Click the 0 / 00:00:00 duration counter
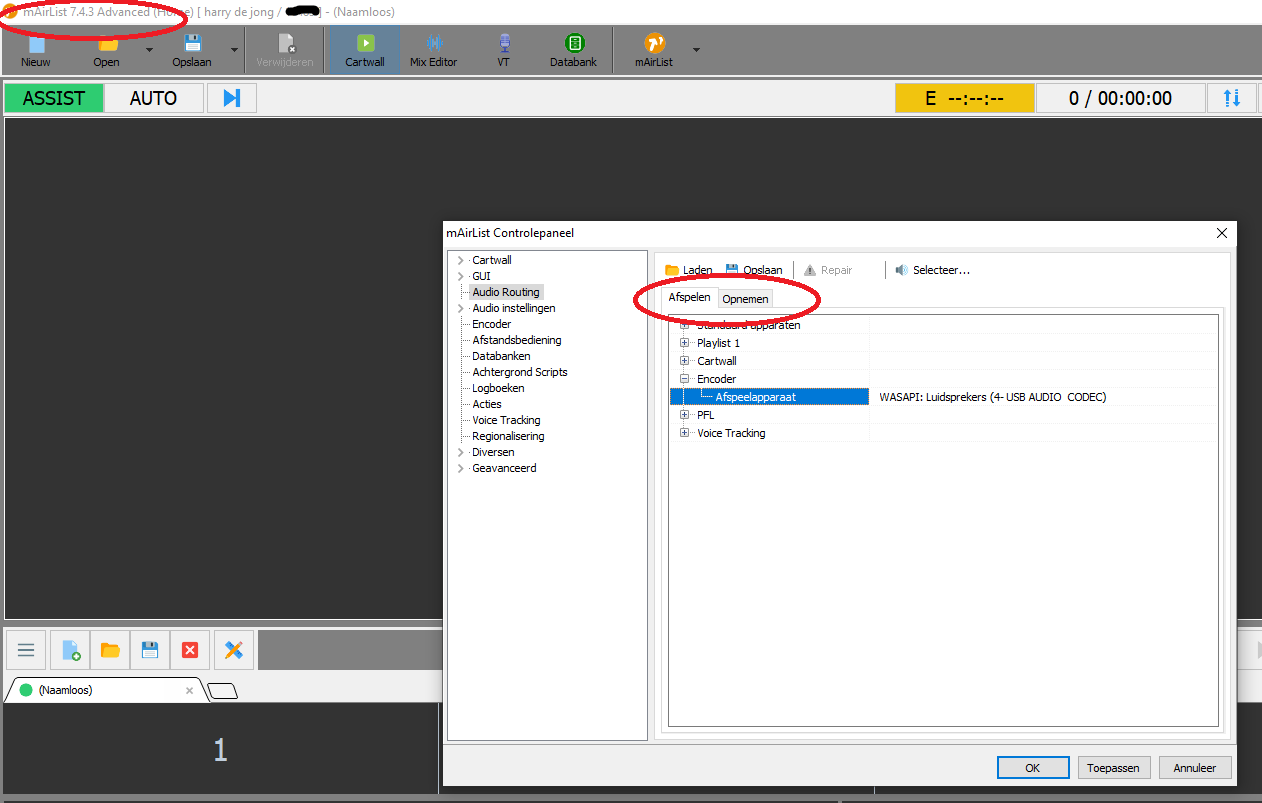1262x803 pixels. (1120, 98)
